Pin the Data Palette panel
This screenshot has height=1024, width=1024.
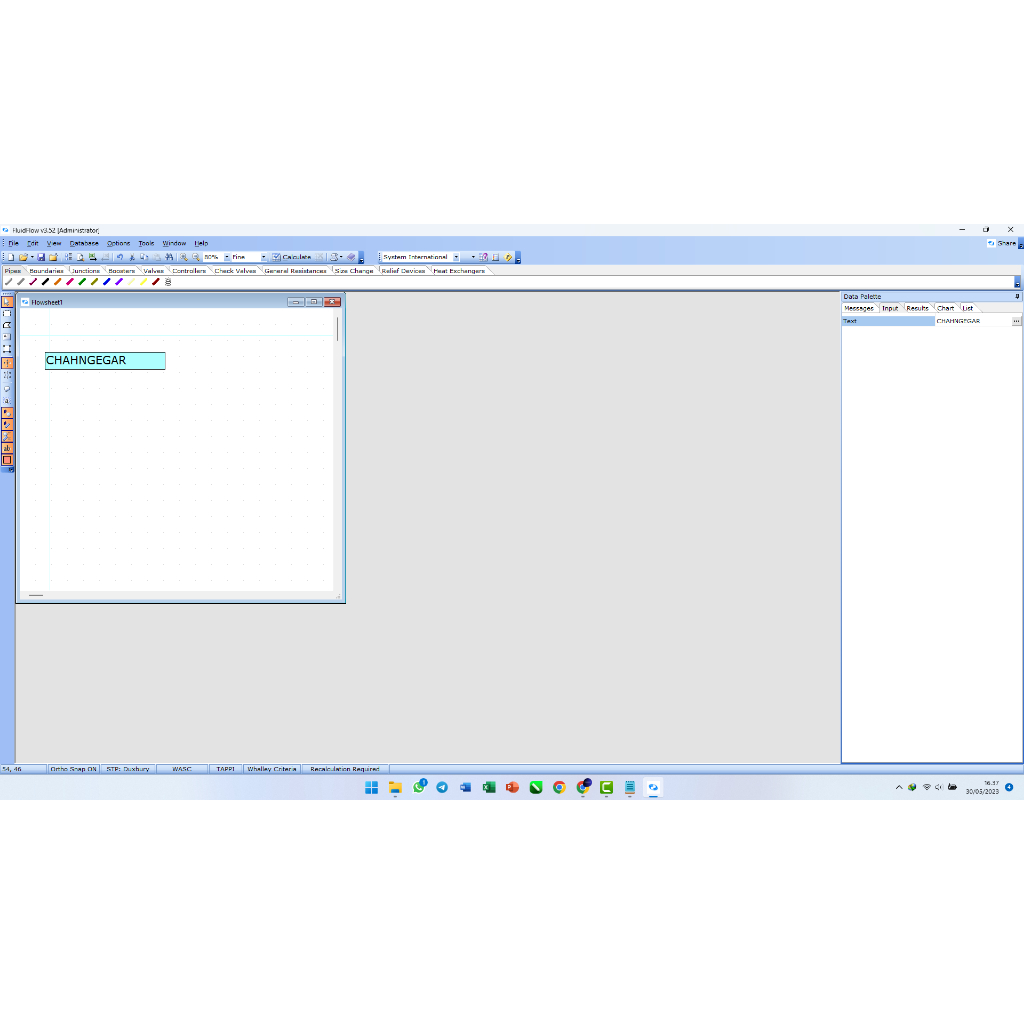click(1017, 296)
